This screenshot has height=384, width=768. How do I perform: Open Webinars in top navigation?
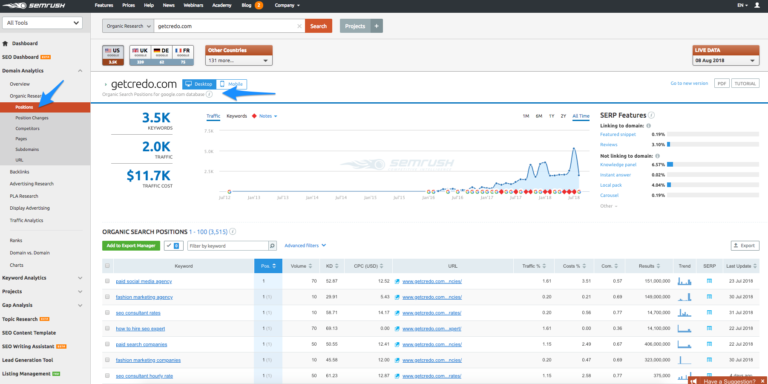(193, 5)
